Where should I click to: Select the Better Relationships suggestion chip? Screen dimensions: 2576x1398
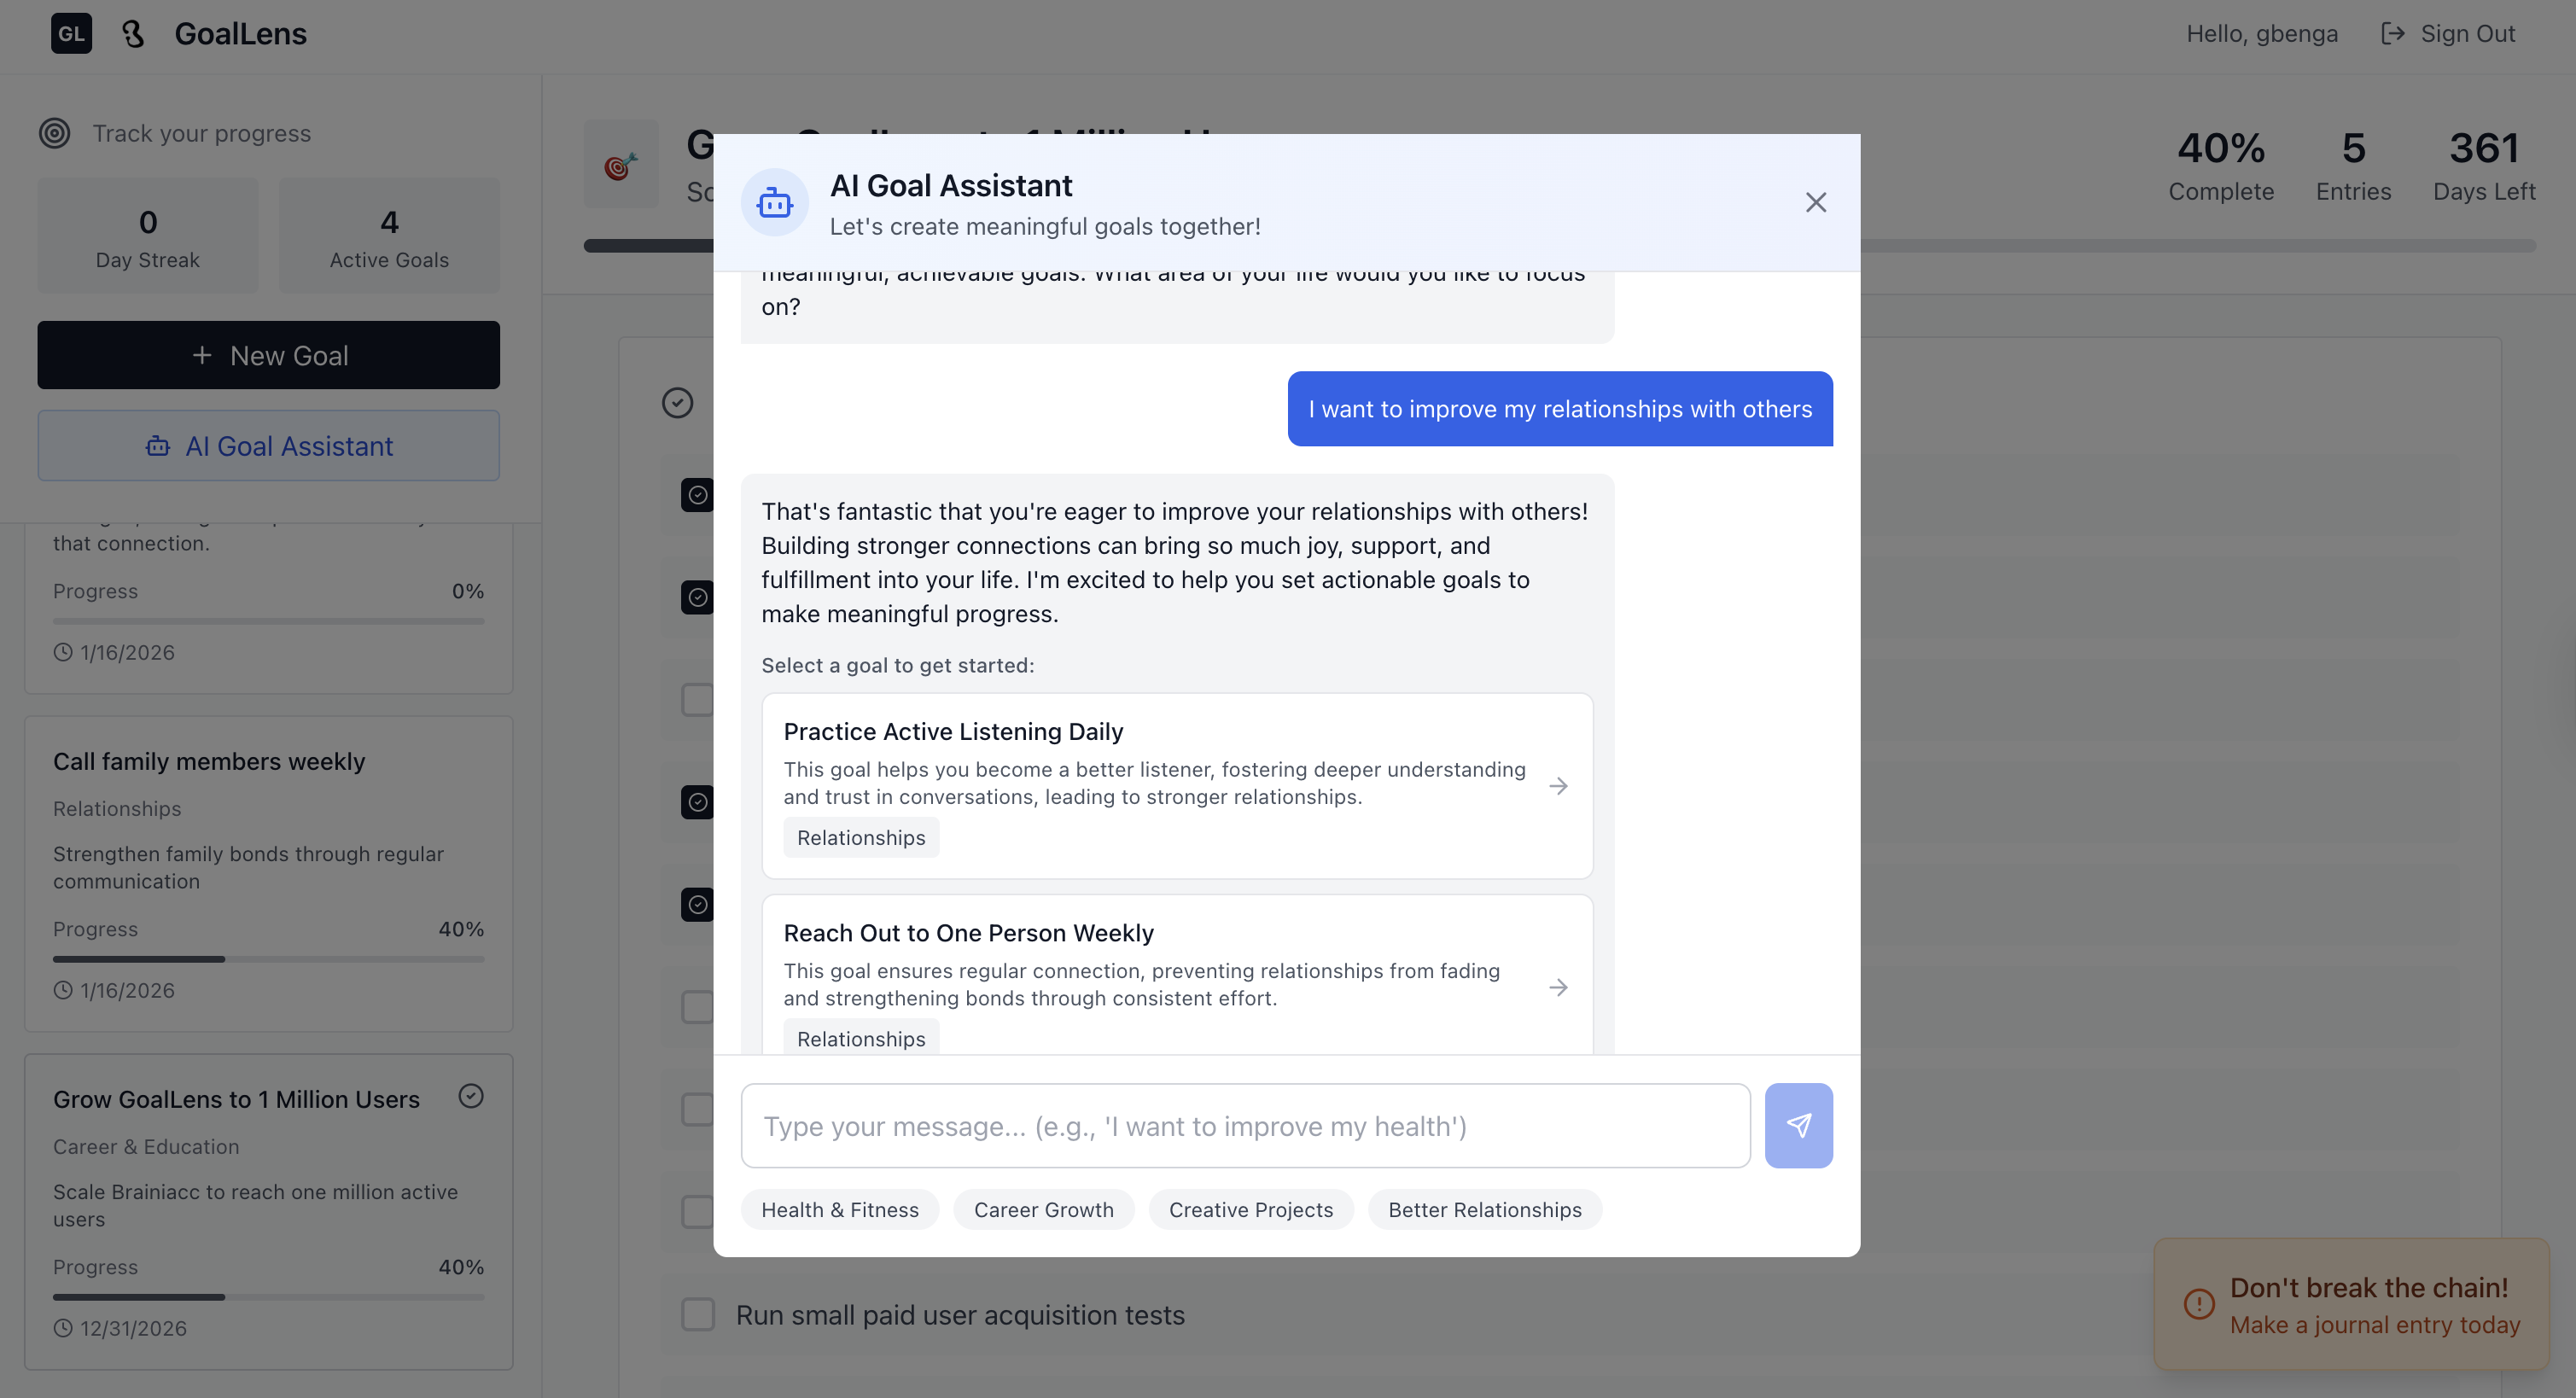pyautogui.click(x=1484, y=1209)
